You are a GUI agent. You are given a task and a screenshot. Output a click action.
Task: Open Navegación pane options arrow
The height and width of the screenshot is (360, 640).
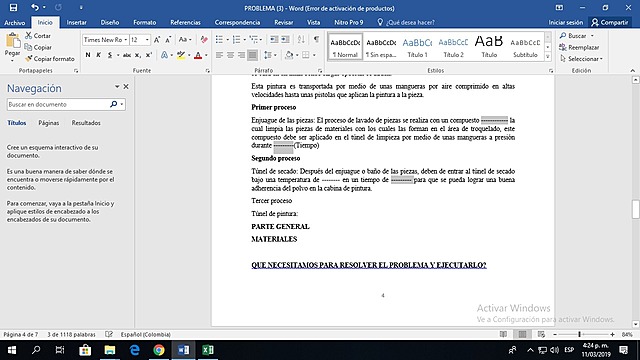click(x=117, y=87)
